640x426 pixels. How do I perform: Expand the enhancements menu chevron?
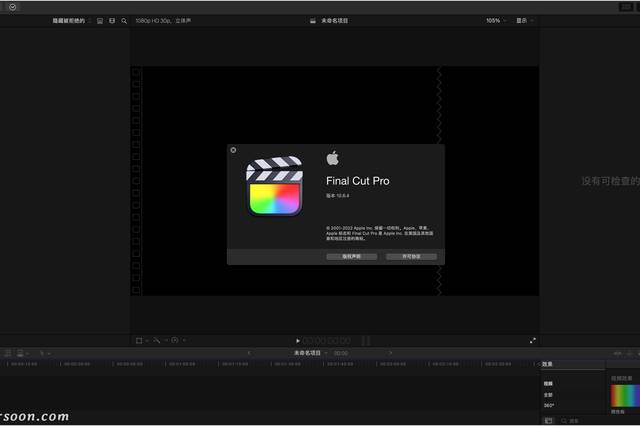(x=166, y=340)
